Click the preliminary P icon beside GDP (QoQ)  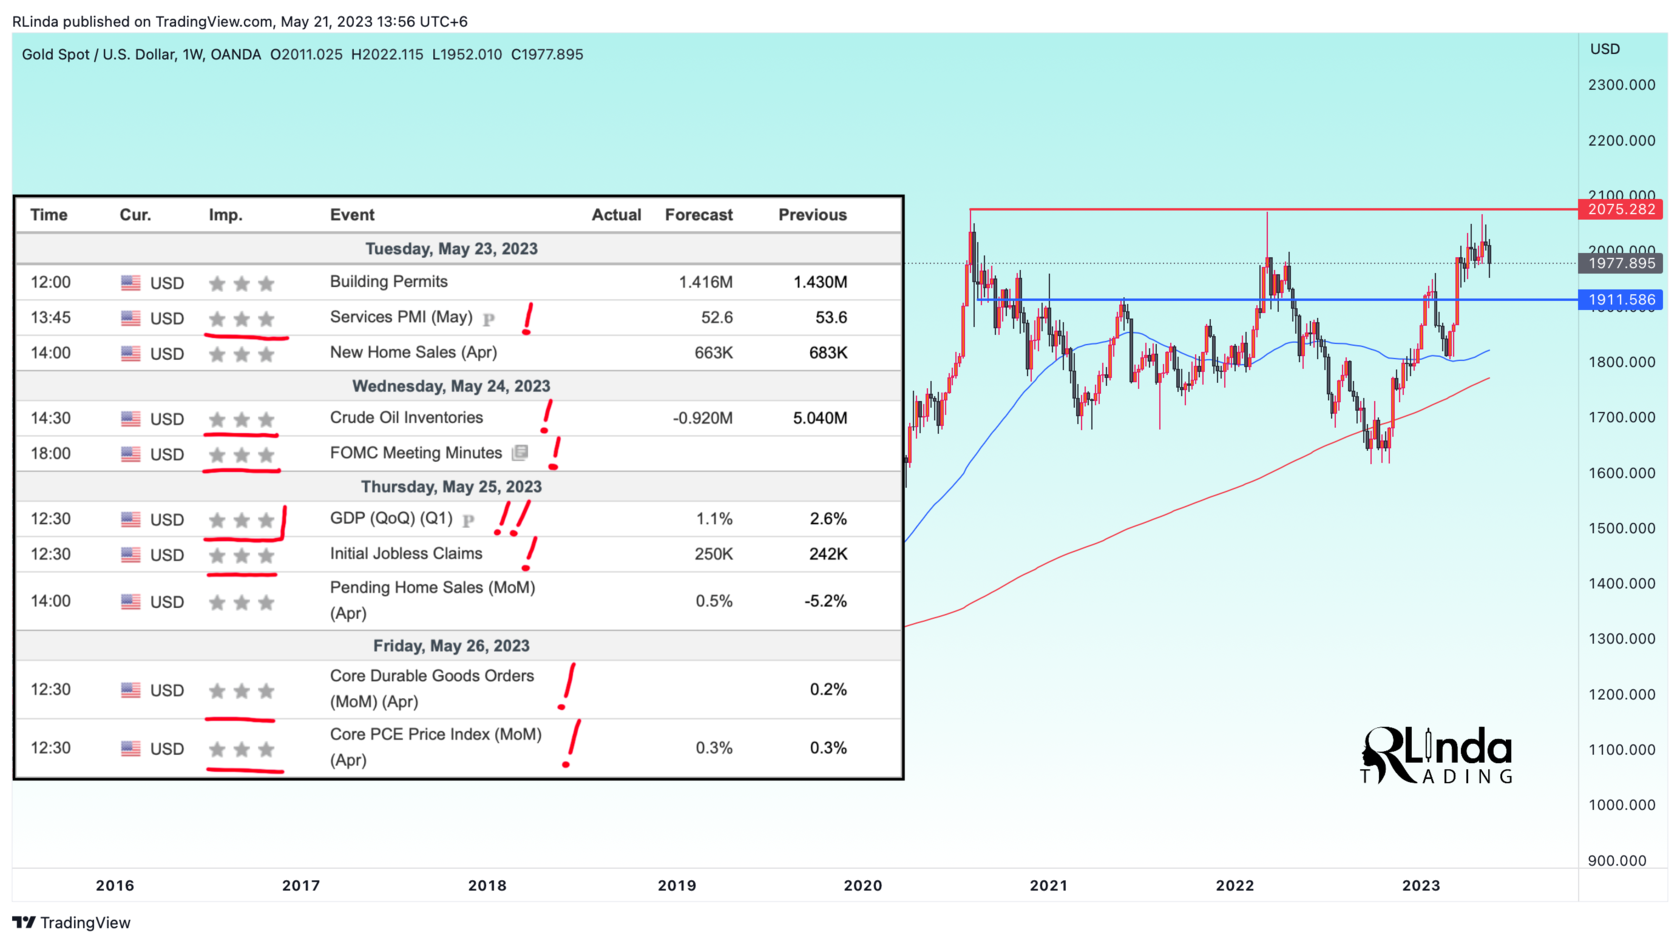point(469,520)
